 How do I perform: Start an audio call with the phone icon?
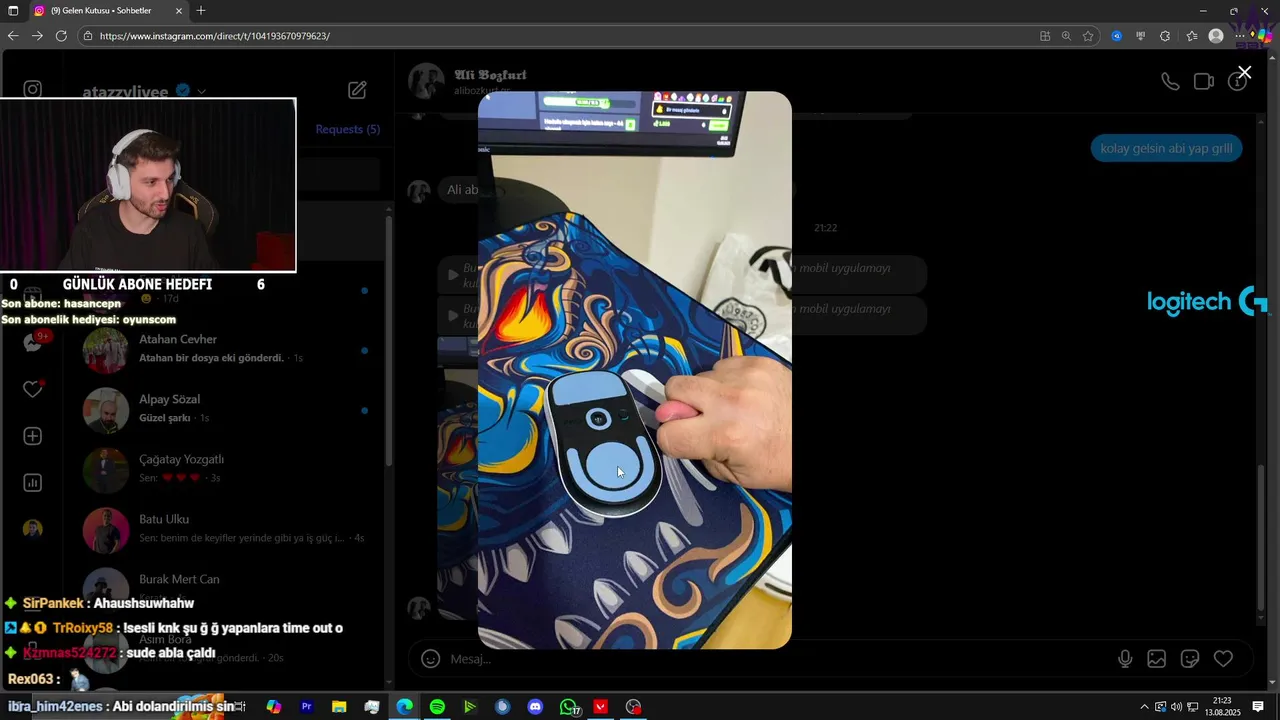click(1170, 82)
